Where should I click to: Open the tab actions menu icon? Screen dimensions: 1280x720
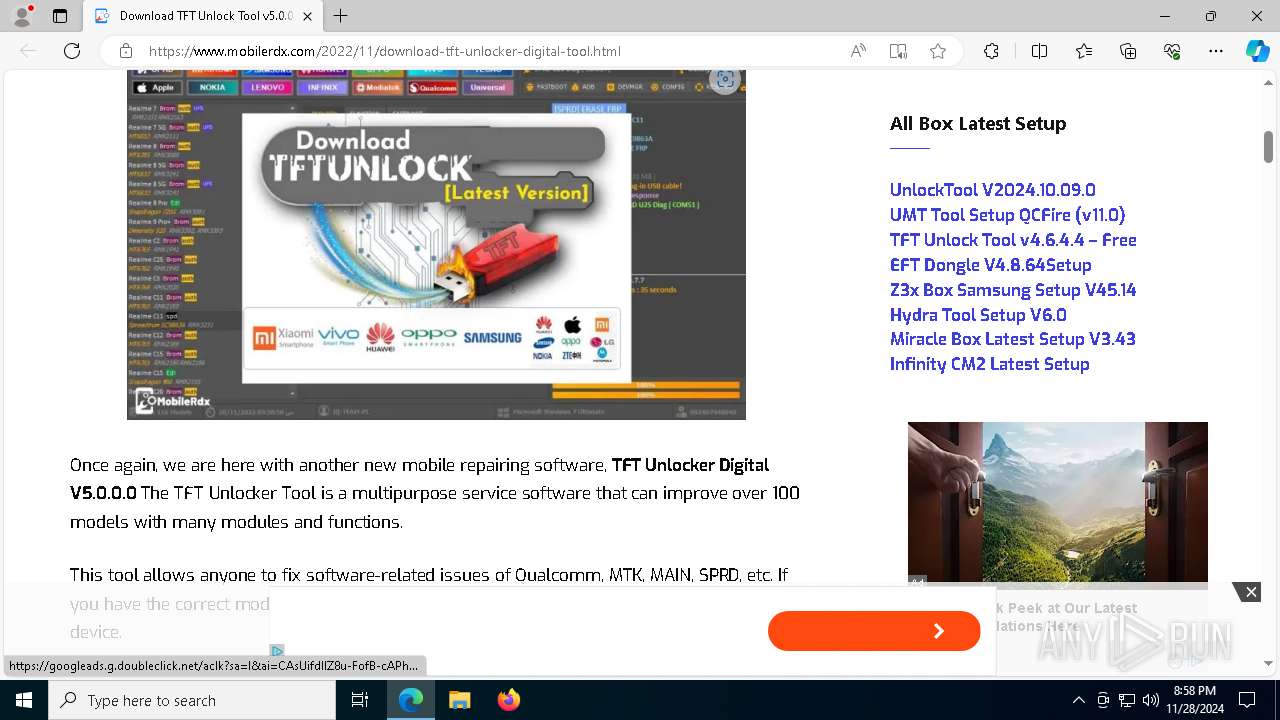(x=60, y=16)
